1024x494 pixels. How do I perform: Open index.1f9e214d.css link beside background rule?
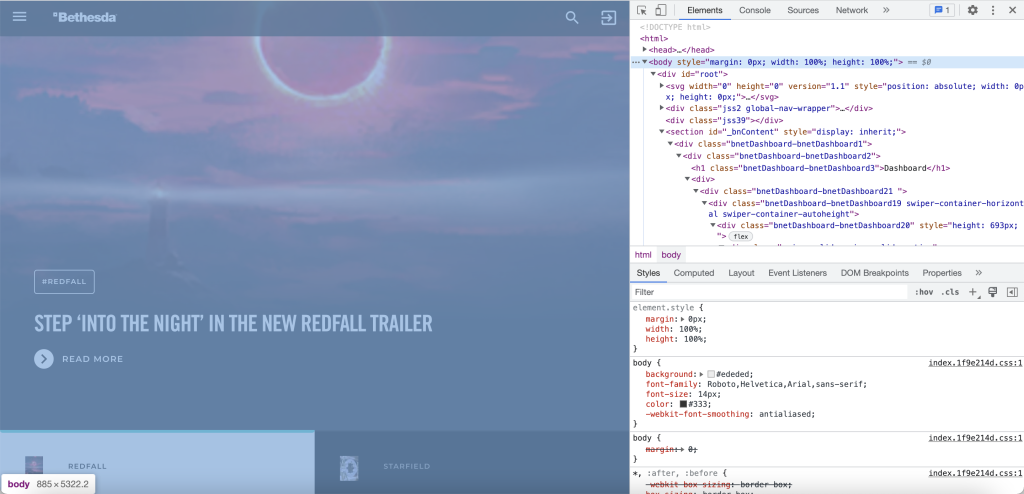pos(975,363)
